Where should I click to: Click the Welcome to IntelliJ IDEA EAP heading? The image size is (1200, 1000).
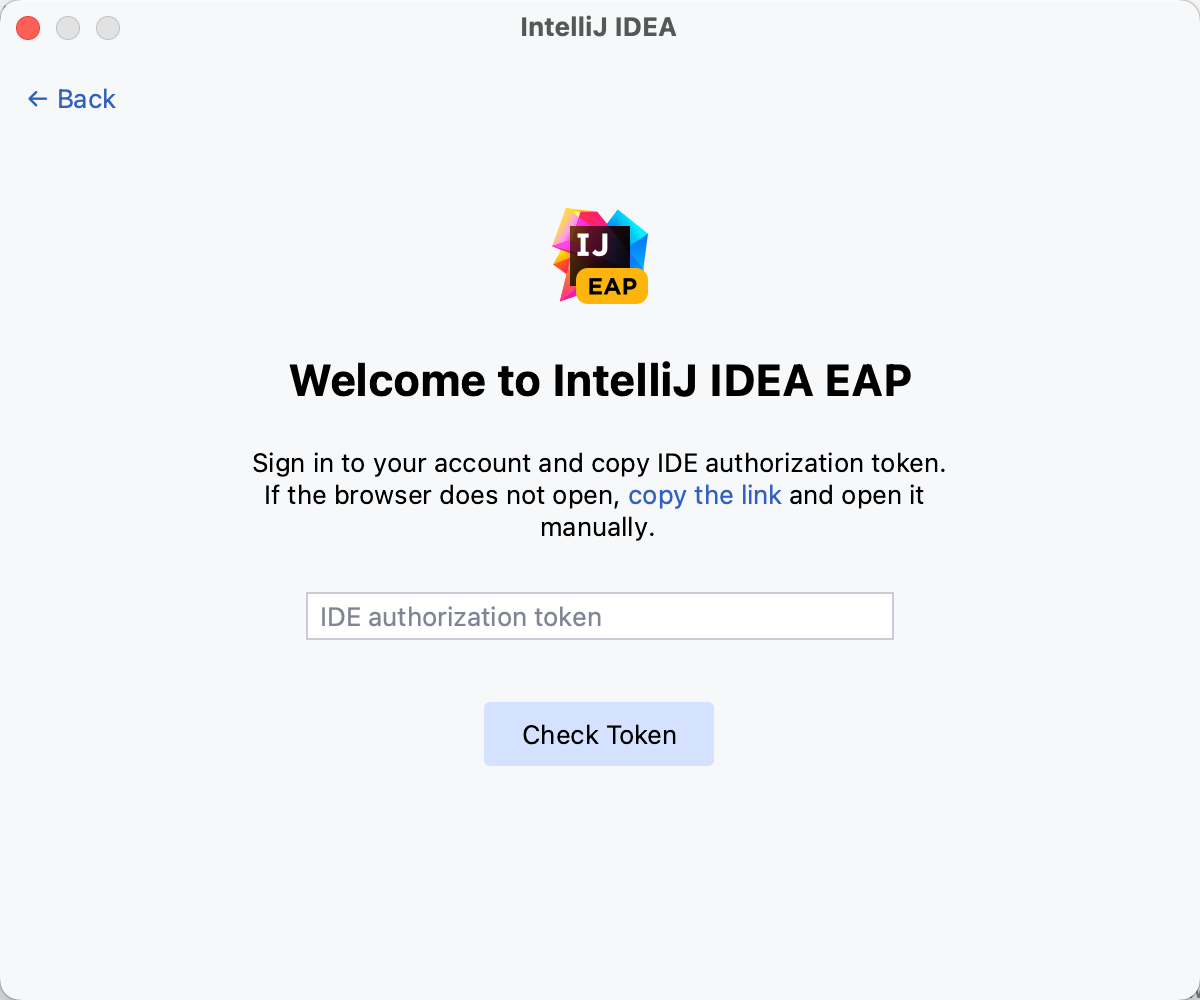click(x=599, y=380)
